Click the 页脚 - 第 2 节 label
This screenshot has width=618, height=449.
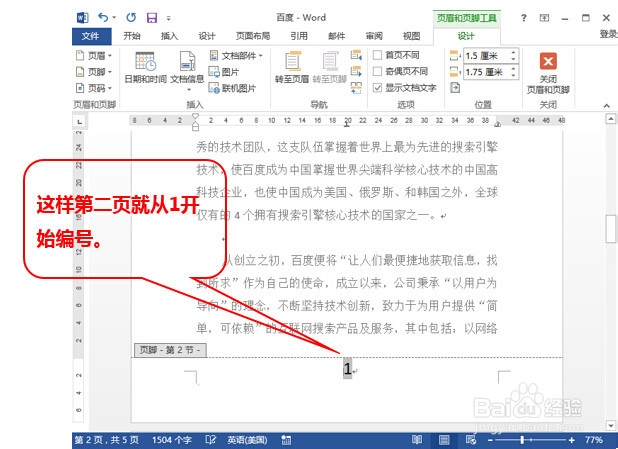[x=170, y=350]
